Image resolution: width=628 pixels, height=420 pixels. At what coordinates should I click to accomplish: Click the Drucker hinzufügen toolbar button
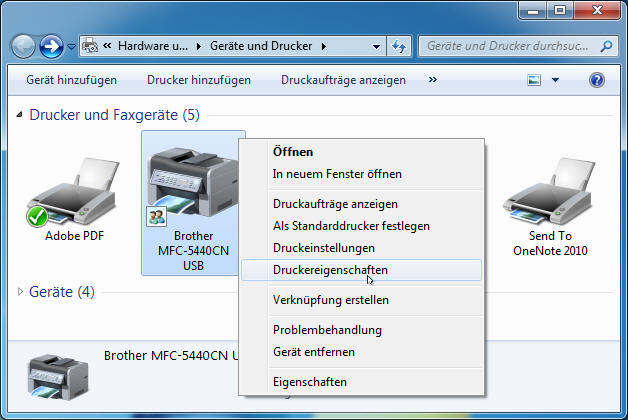198,80
